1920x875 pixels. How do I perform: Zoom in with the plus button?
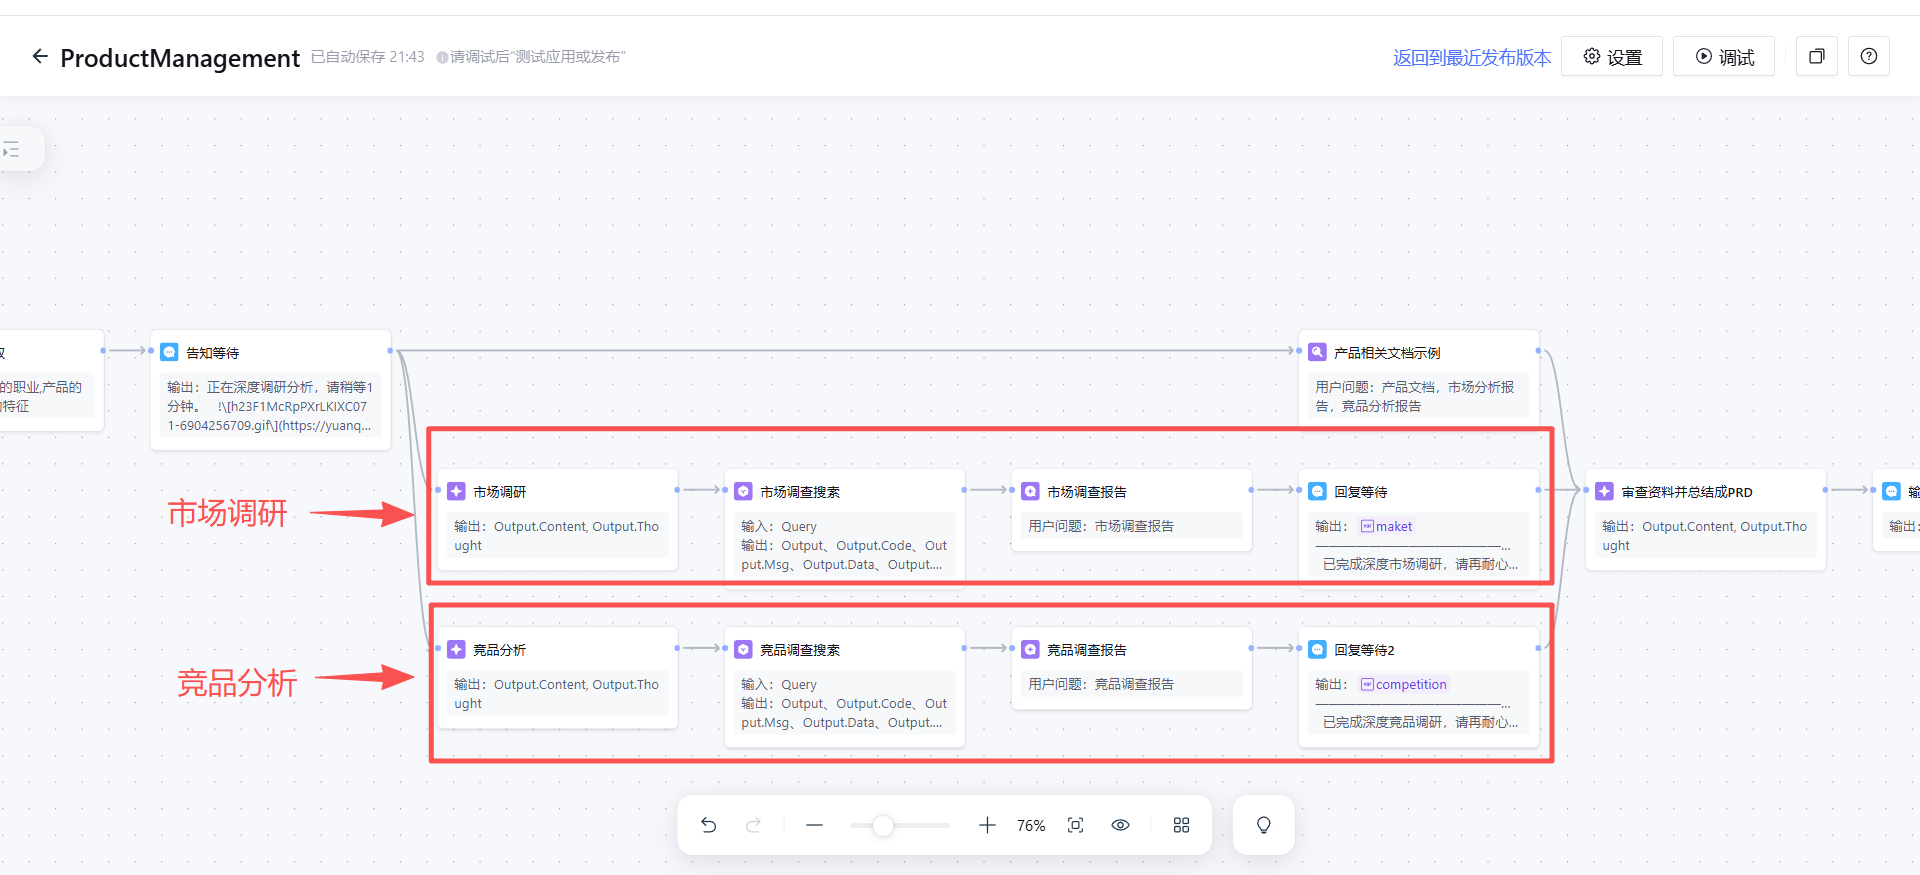point(987,825)
